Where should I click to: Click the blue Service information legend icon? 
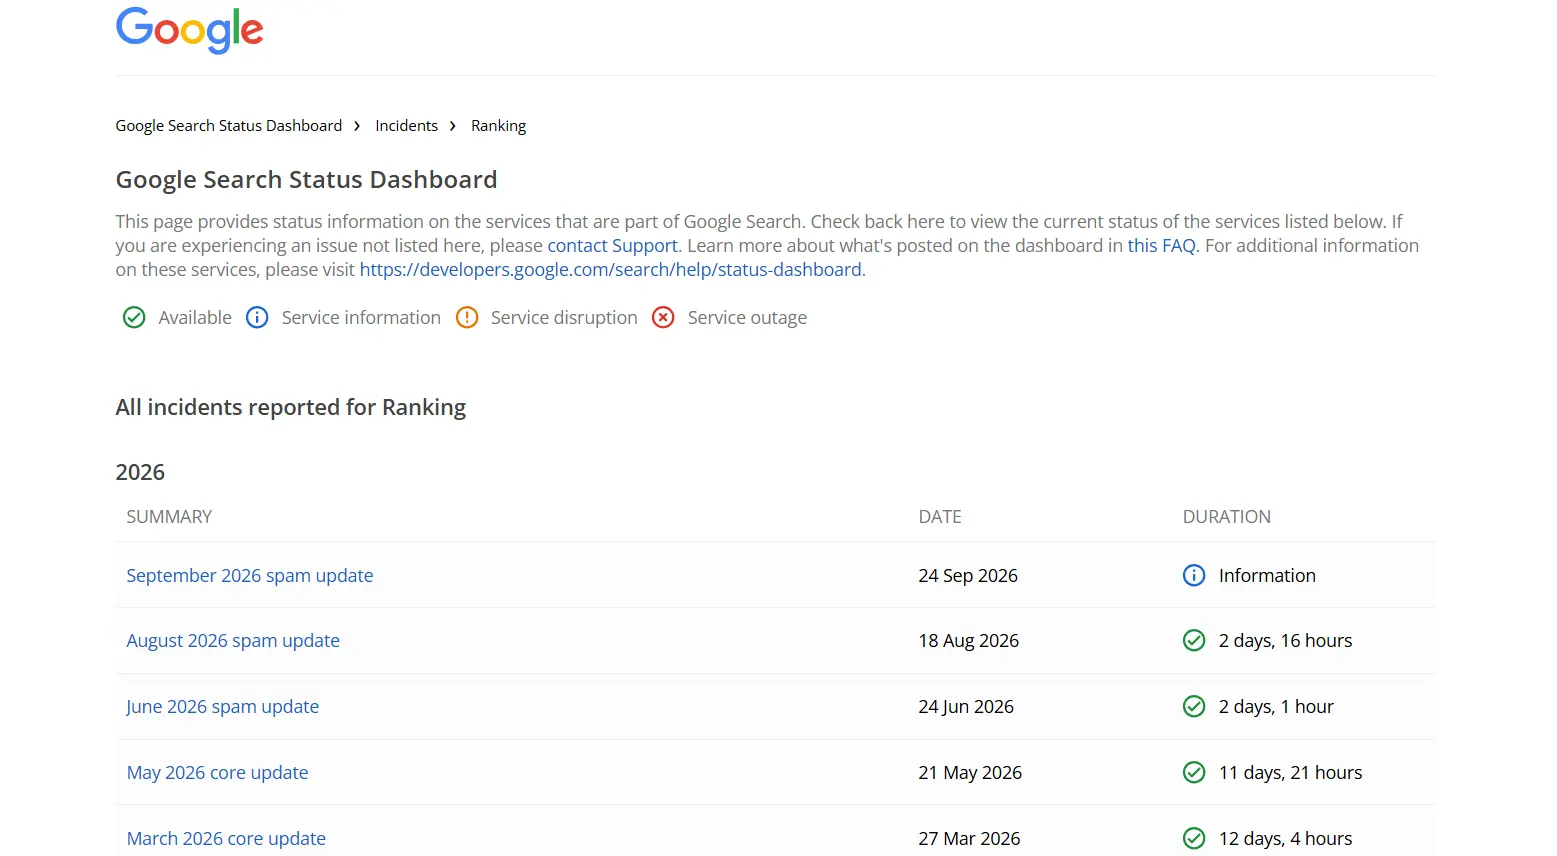(257, 318)
